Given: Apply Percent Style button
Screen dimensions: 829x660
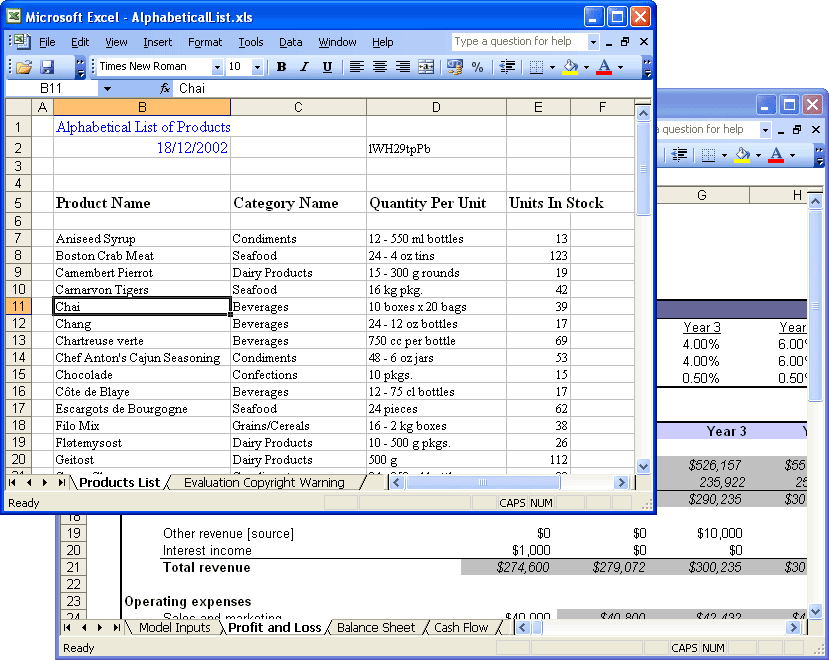Looking at the screenshot, I should (477, 67).
